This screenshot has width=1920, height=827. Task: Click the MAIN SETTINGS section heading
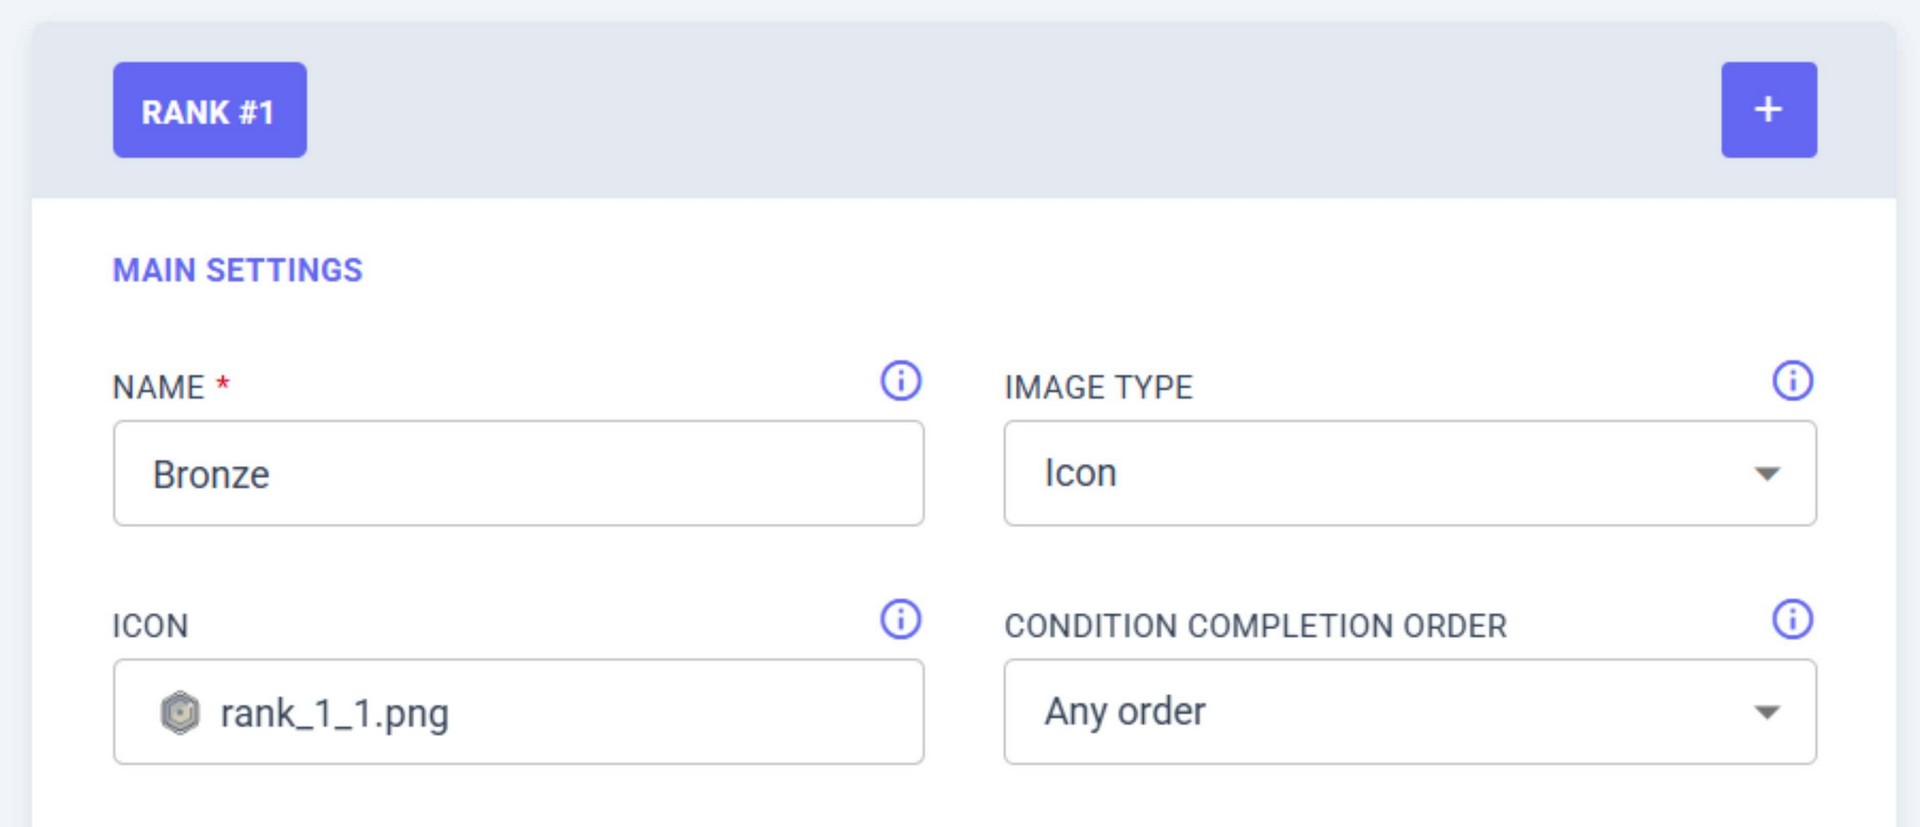click(237, 270)
